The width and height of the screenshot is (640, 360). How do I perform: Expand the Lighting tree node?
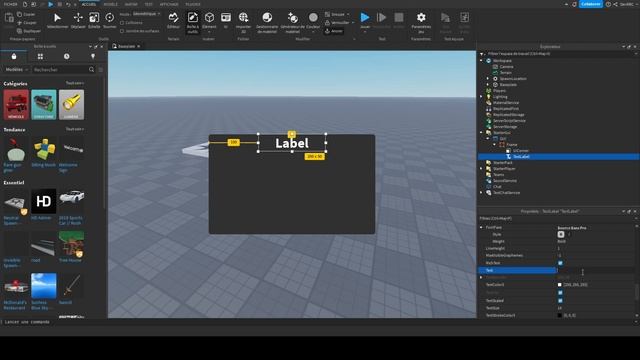[x=481, y=97]
